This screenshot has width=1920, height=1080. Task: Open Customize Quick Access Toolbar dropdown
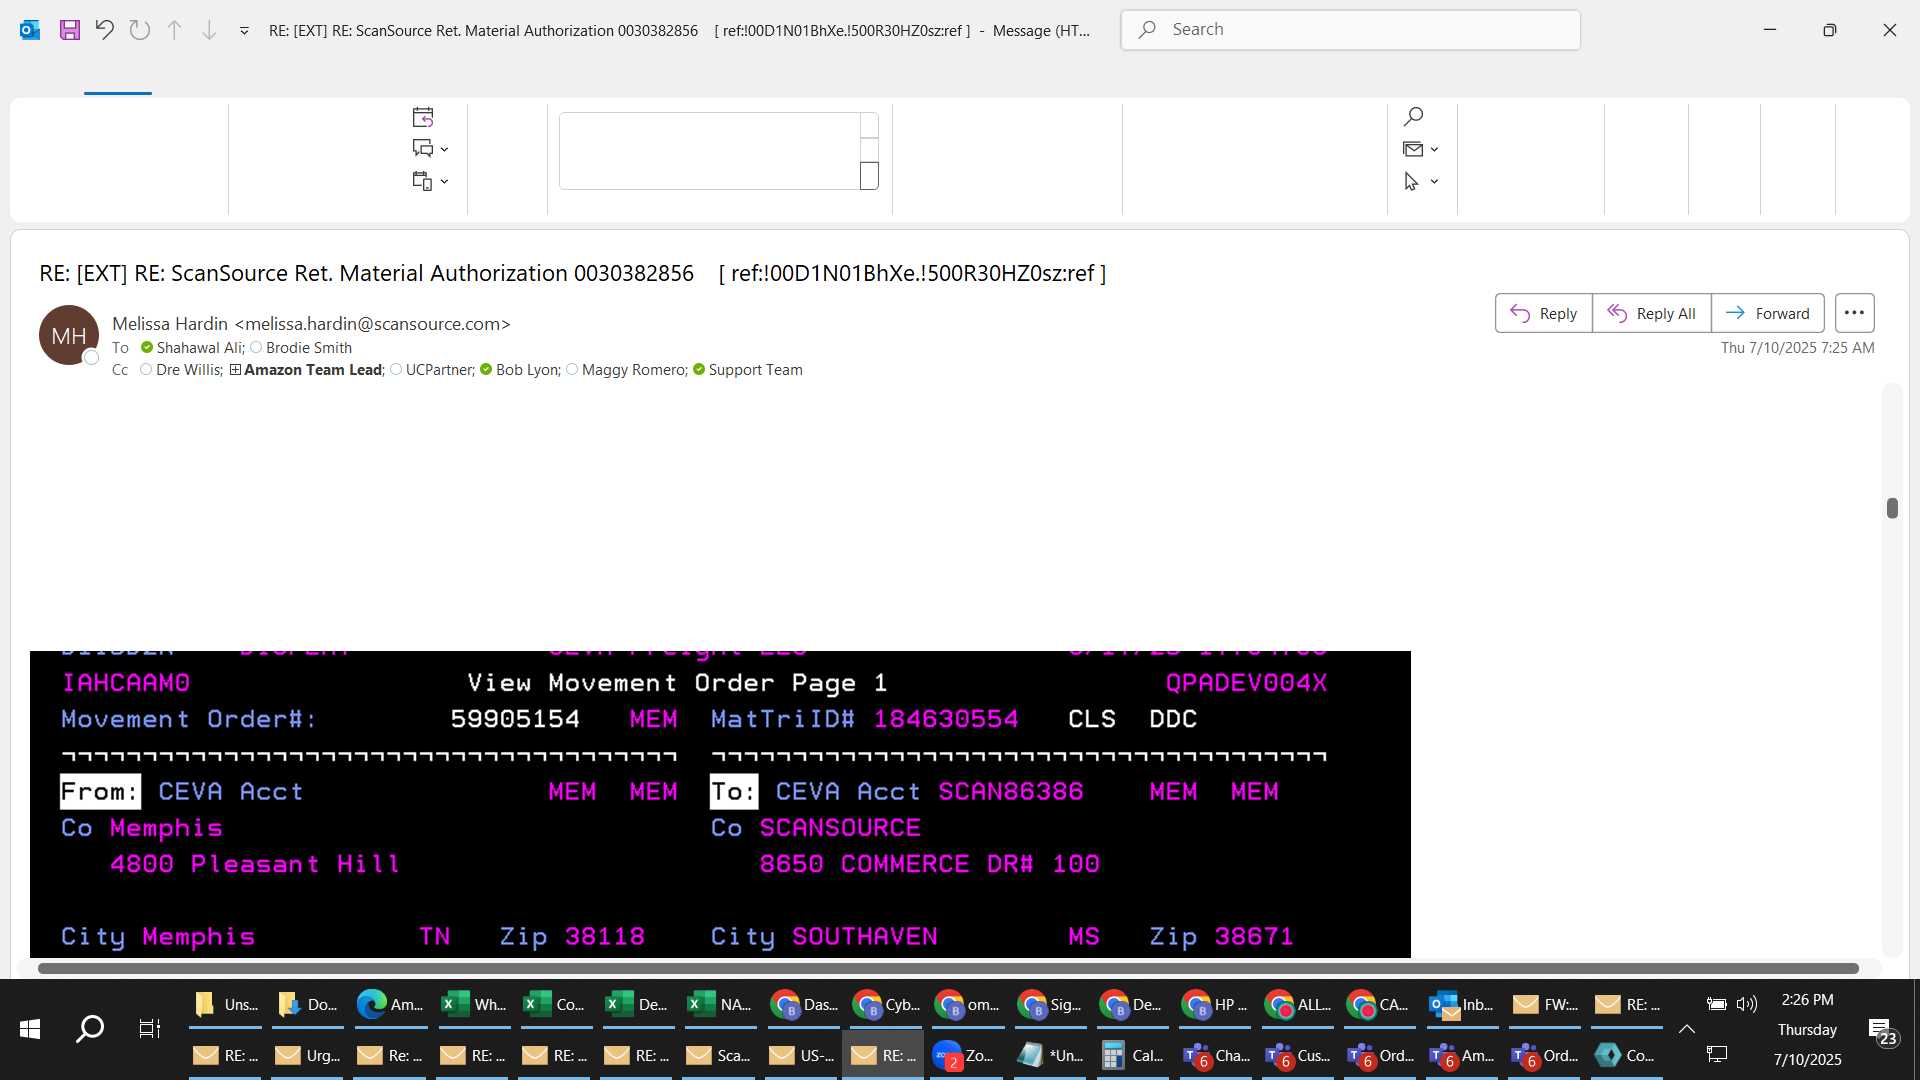(x=244, y=31)
